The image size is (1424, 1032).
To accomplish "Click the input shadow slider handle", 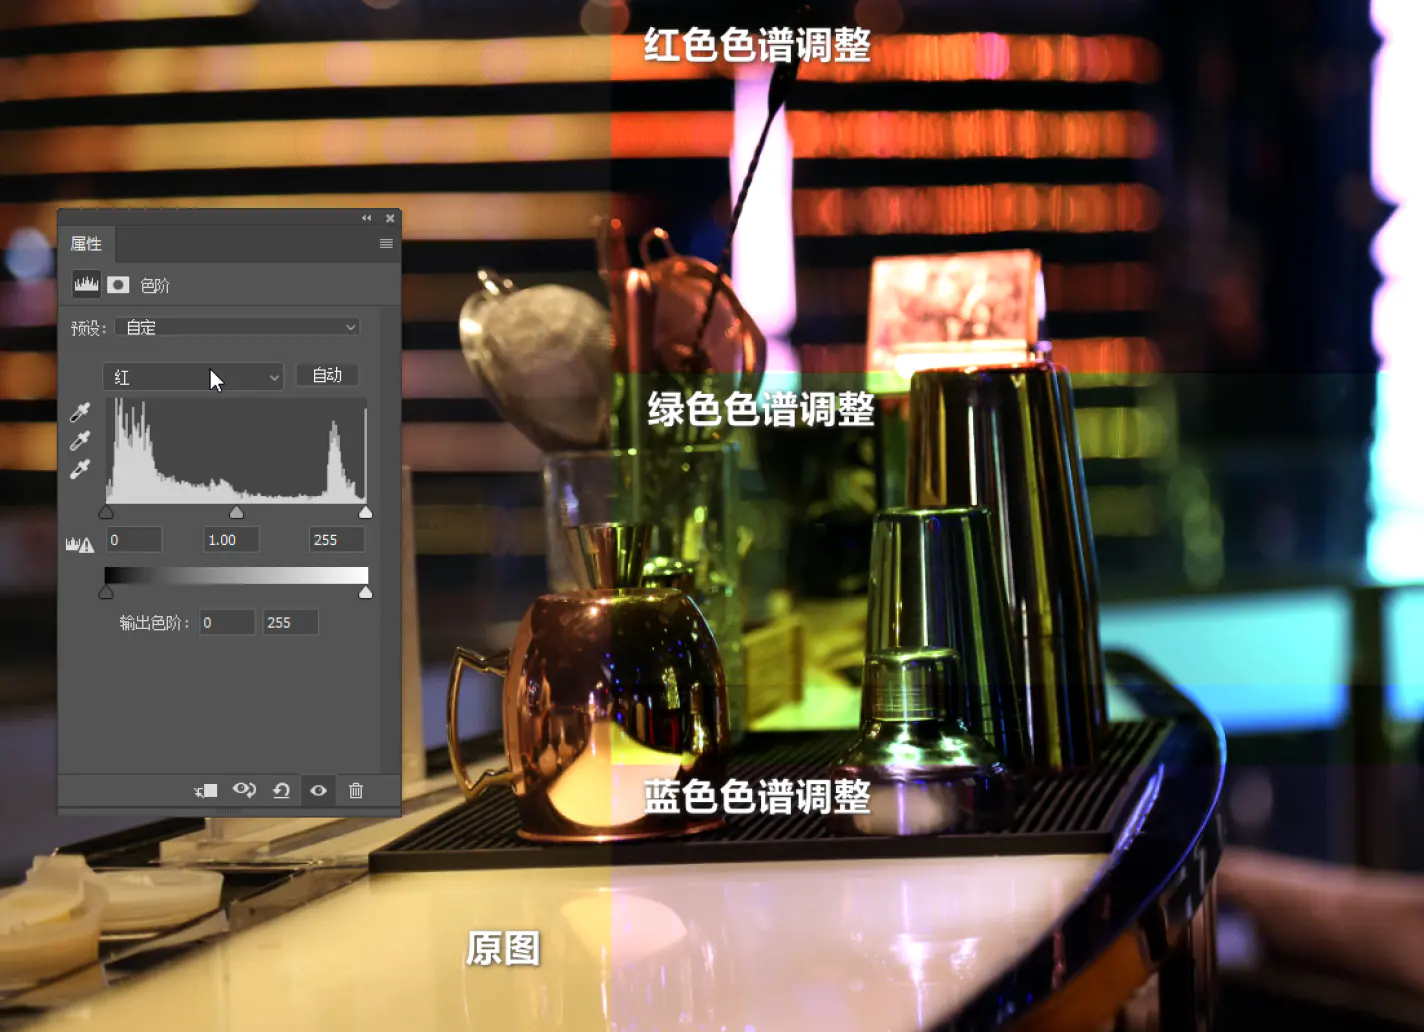I will (x=106, y=512).
